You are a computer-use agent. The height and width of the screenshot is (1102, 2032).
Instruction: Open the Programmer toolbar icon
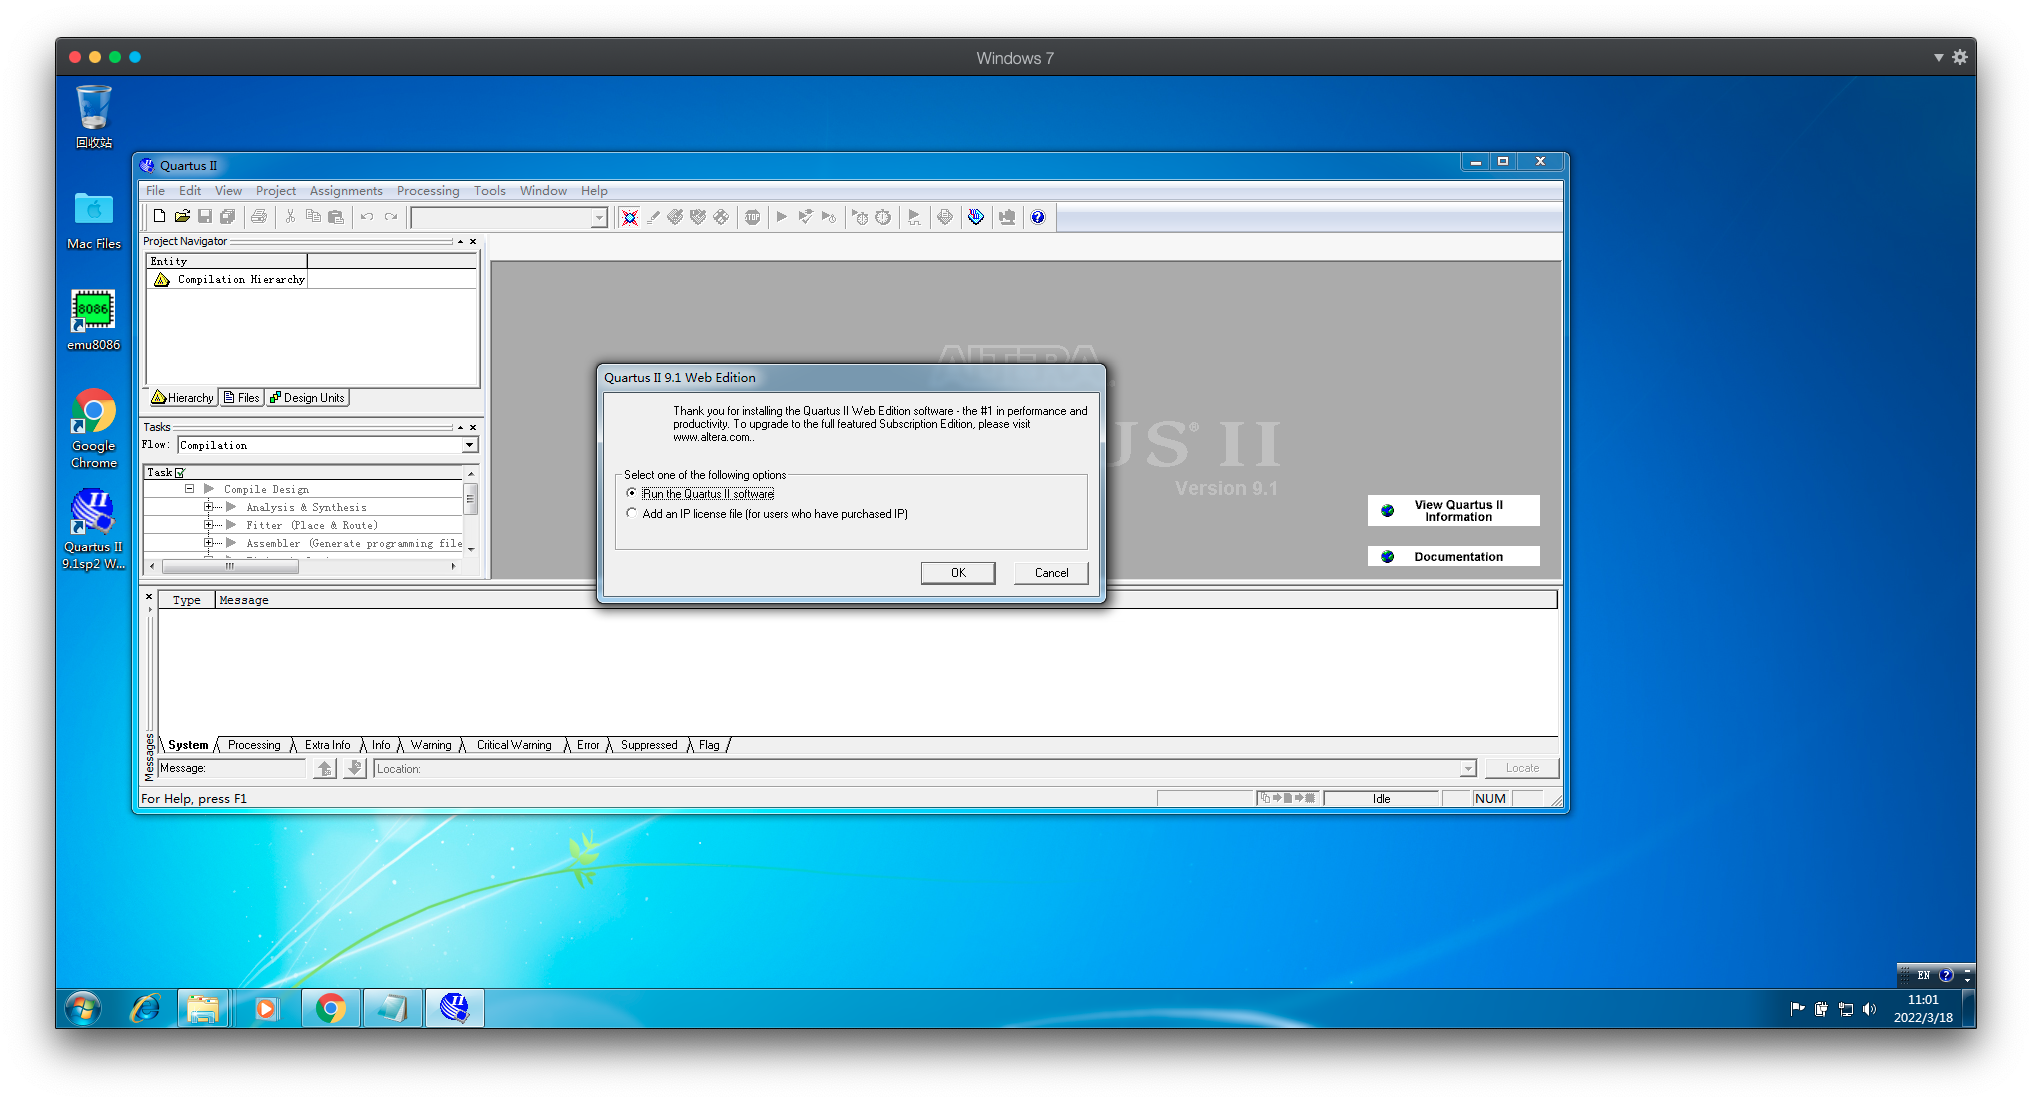[976, 217]
